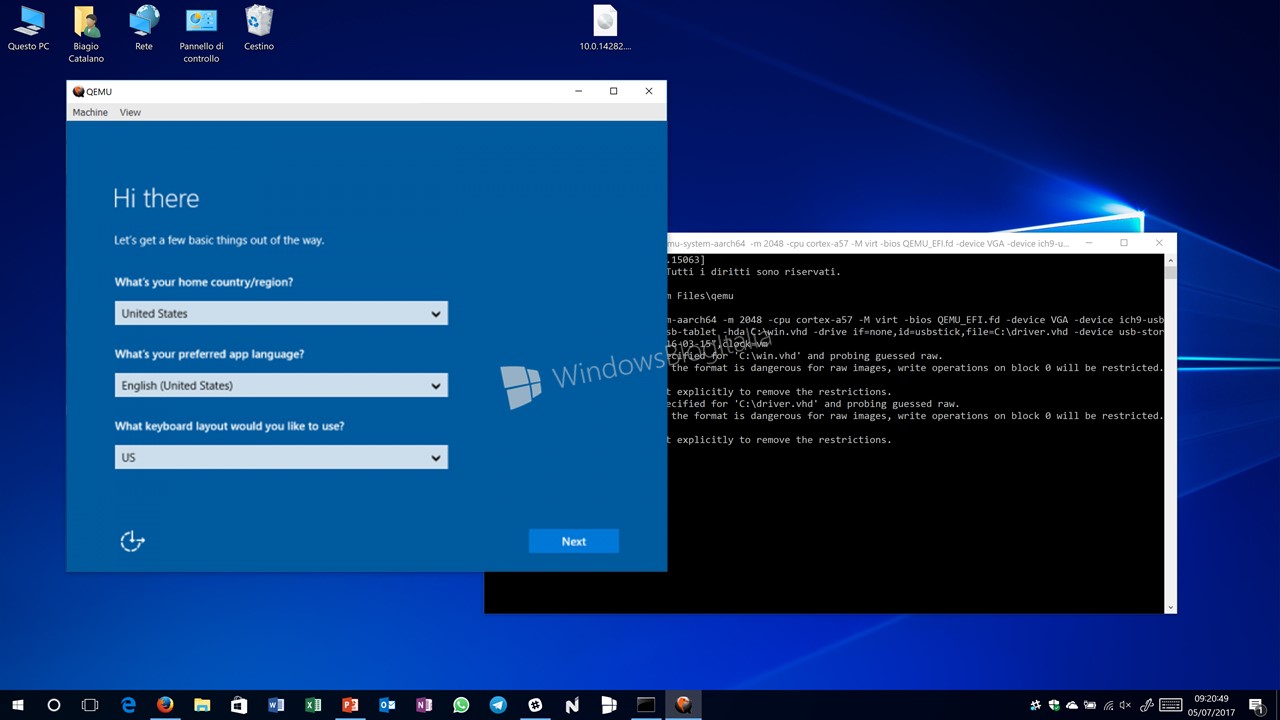1280x720 pixels.
Task: Launch Firefox from the taskbar
Action: [x=165, y=705]
